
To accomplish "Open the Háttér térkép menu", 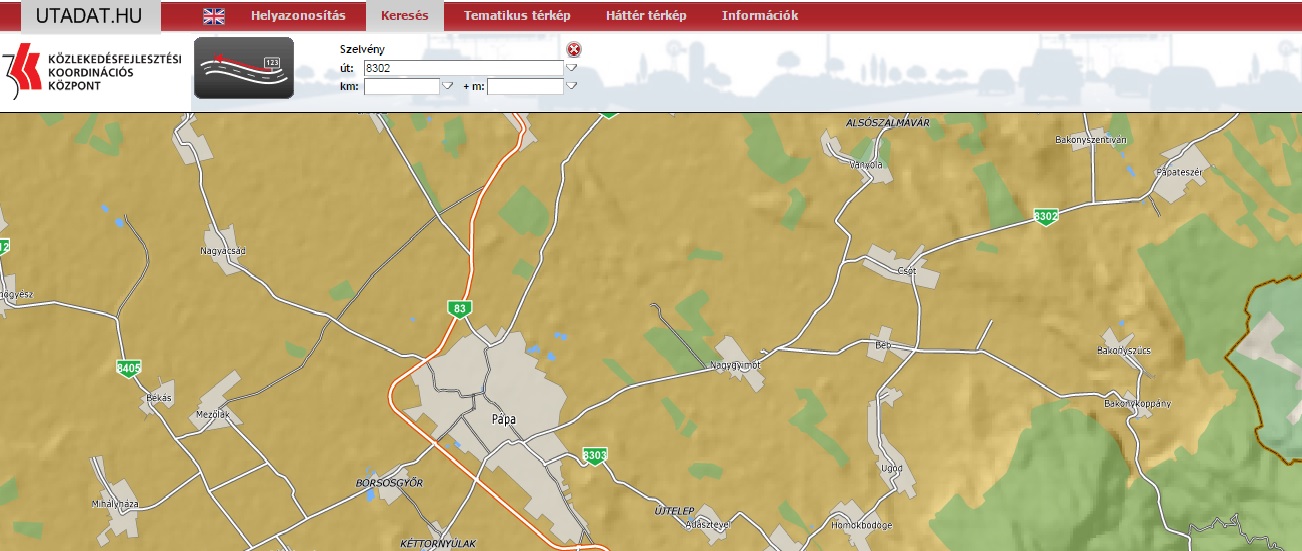I will coord(646,16).
